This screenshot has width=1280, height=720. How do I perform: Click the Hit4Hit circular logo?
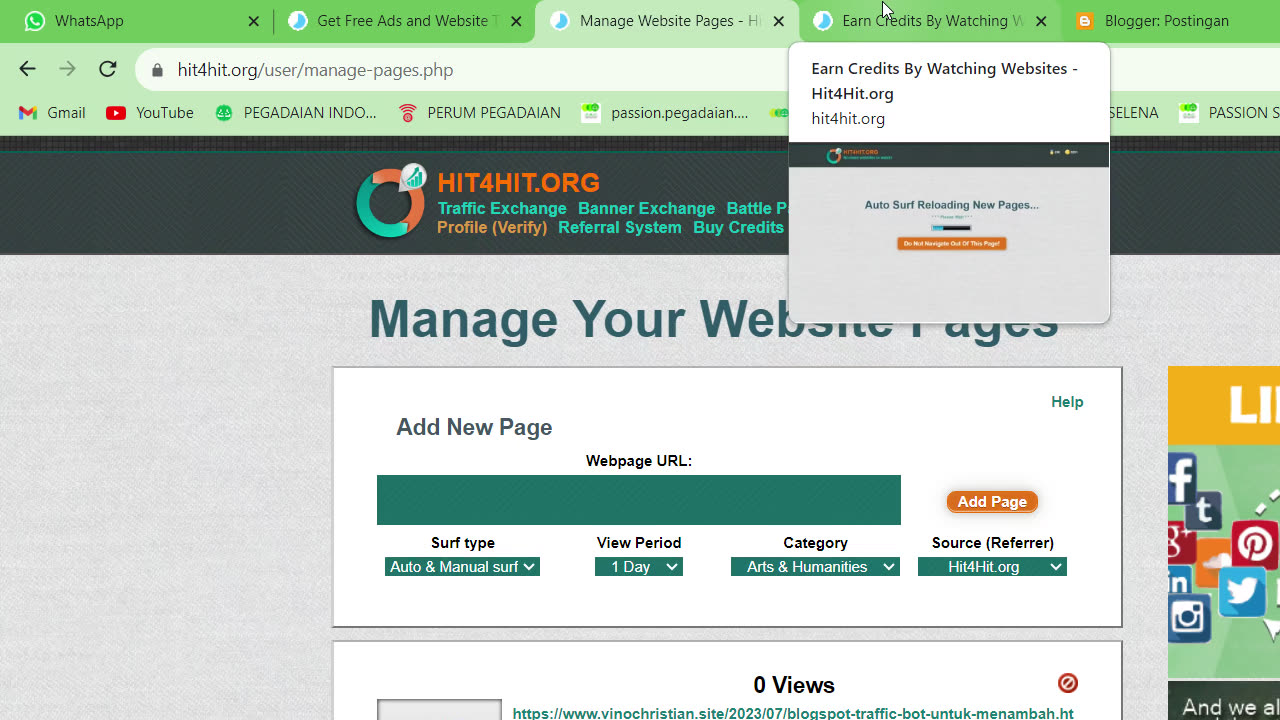(391, 201)
